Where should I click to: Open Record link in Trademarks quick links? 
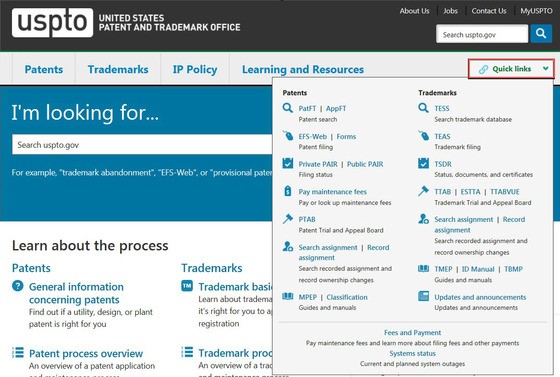(514, 219)
